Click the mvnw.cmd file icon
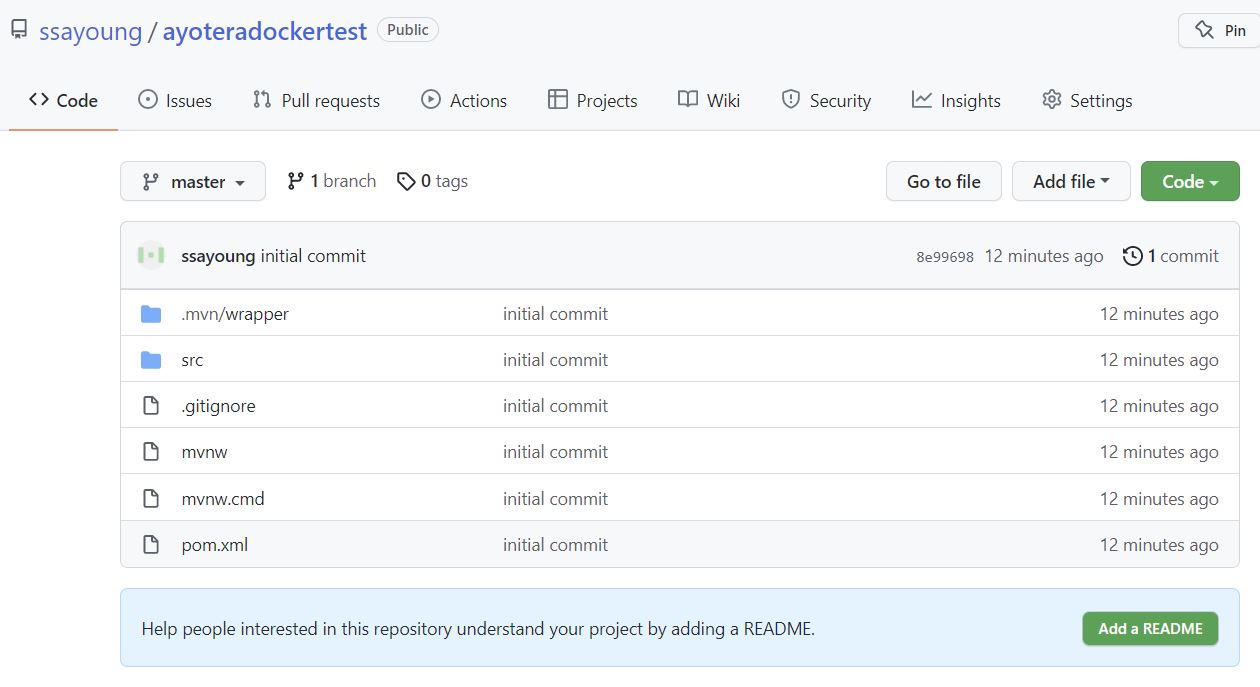Image resolution: width=1260 pixels, height=687 pixels. pos(151,498)
